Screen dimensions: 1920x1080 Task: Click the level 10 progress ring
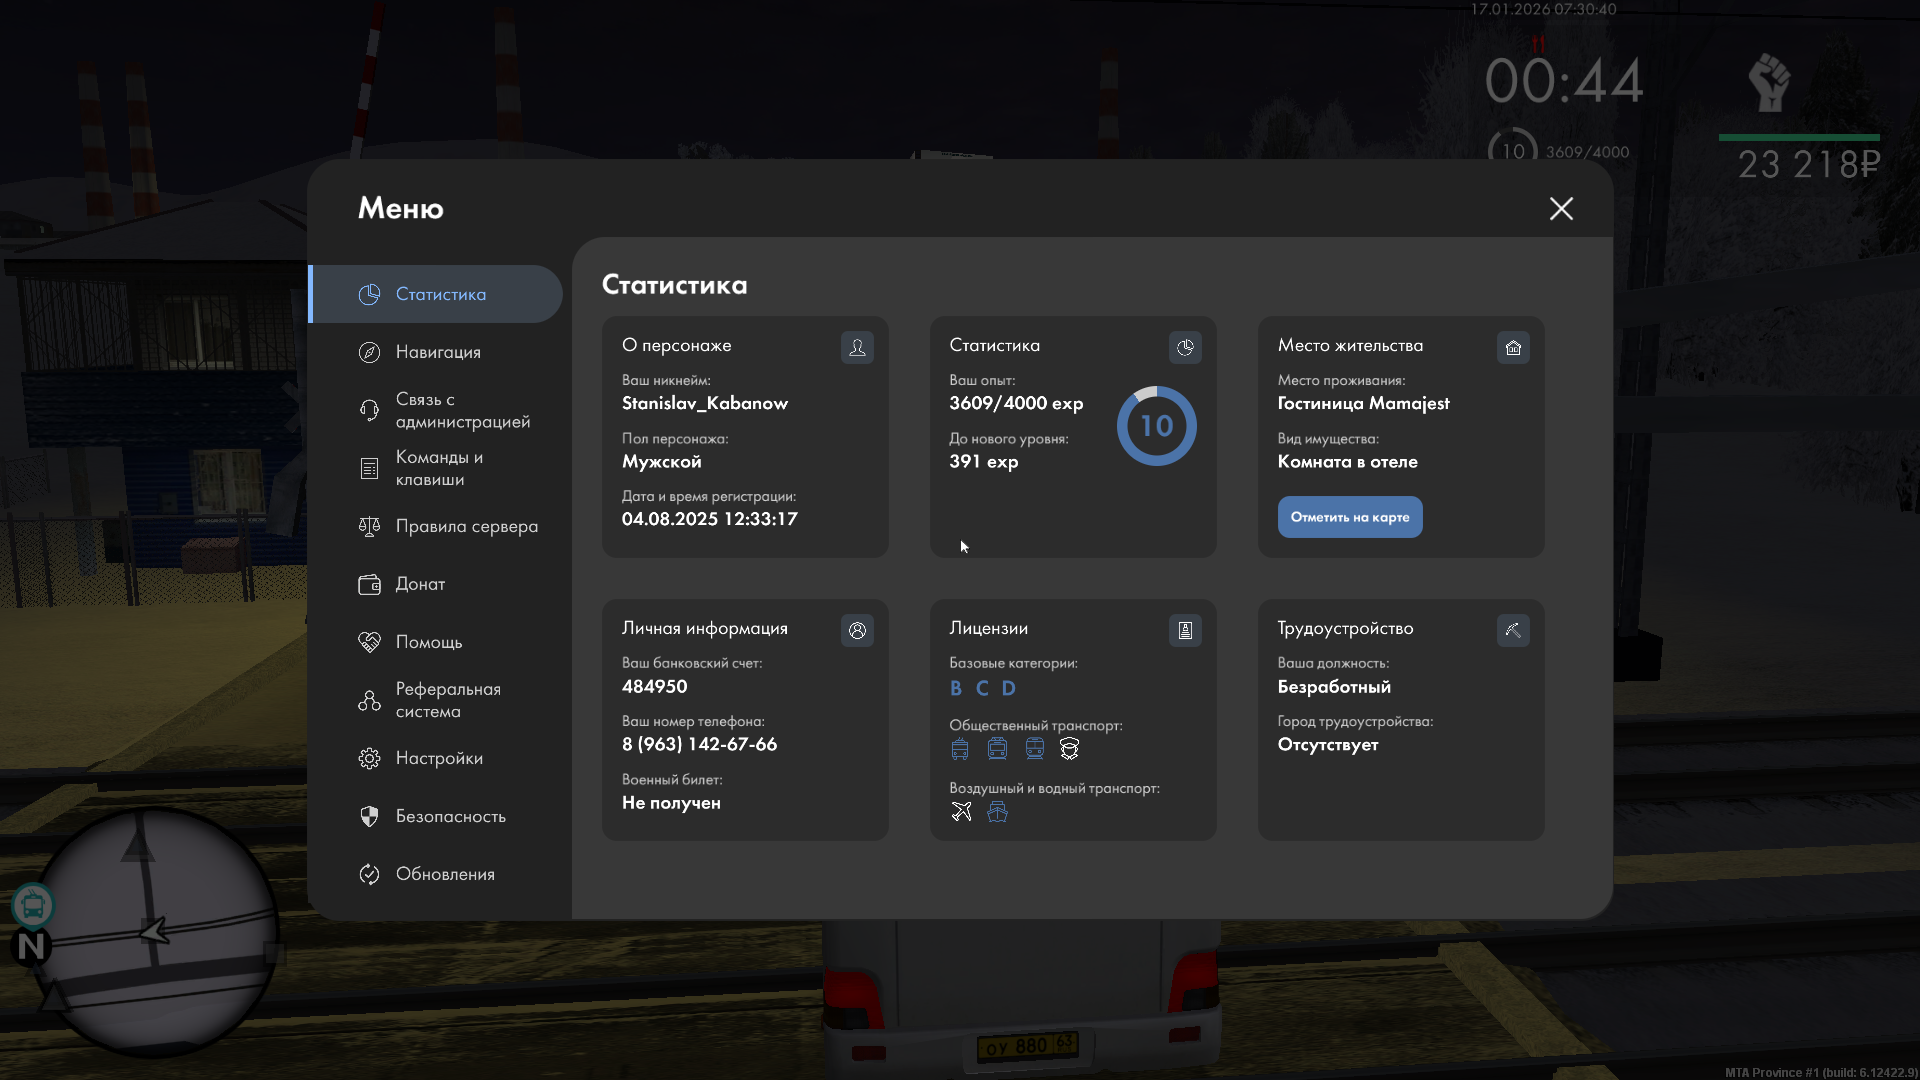(1156, 426)
